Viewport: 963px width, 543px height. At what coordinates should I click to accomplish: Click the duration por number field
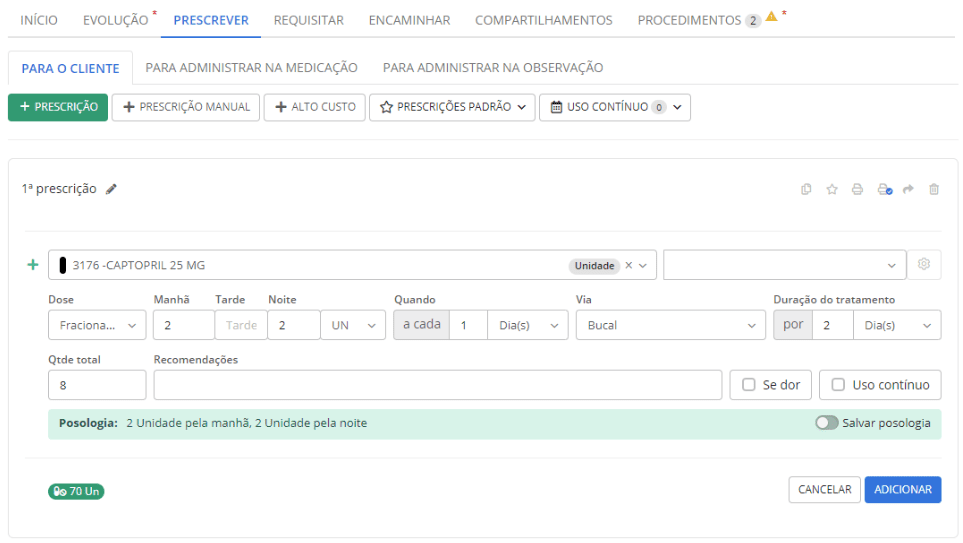point(833,325)
